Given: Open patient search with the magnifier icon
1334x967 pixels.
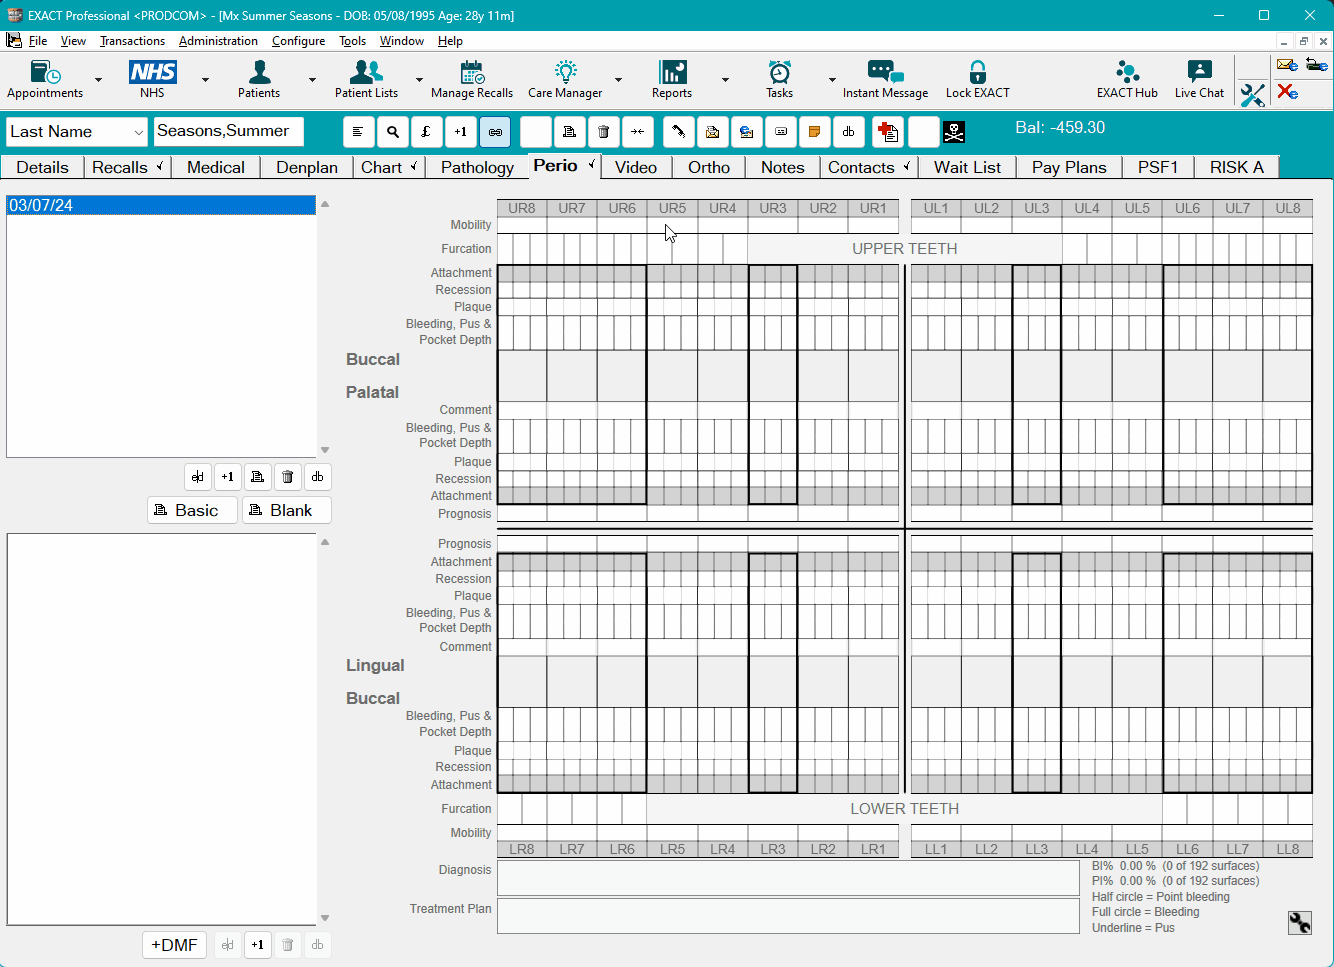Looking at the screenshot, I should [x=393, y=131].
